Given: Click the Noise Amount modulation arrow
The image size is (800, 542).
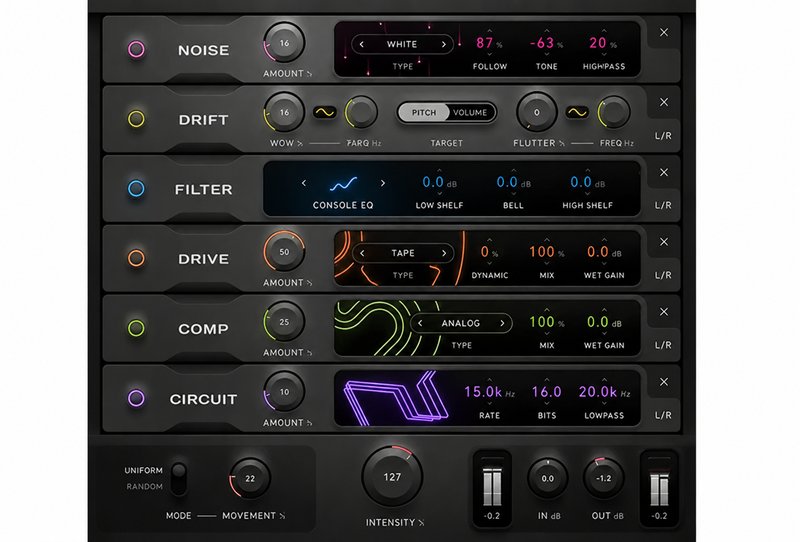Looking at the screenshot, I should tap(309, 74).
